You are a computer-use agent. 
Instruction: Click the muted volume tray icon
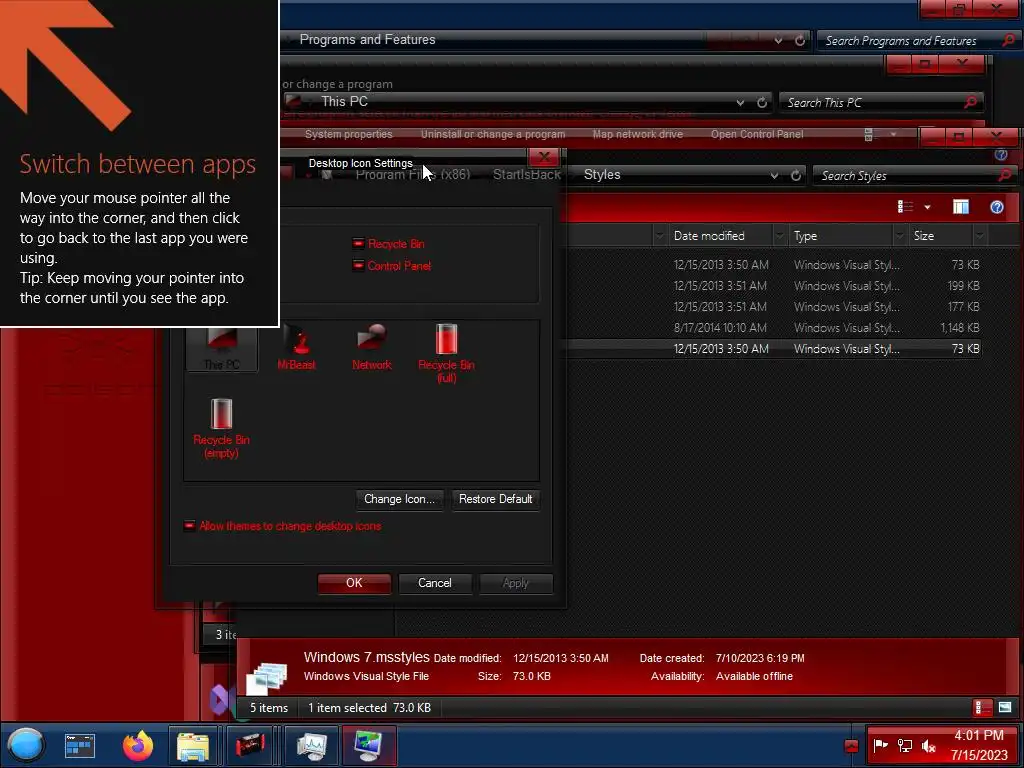(929, 745)
